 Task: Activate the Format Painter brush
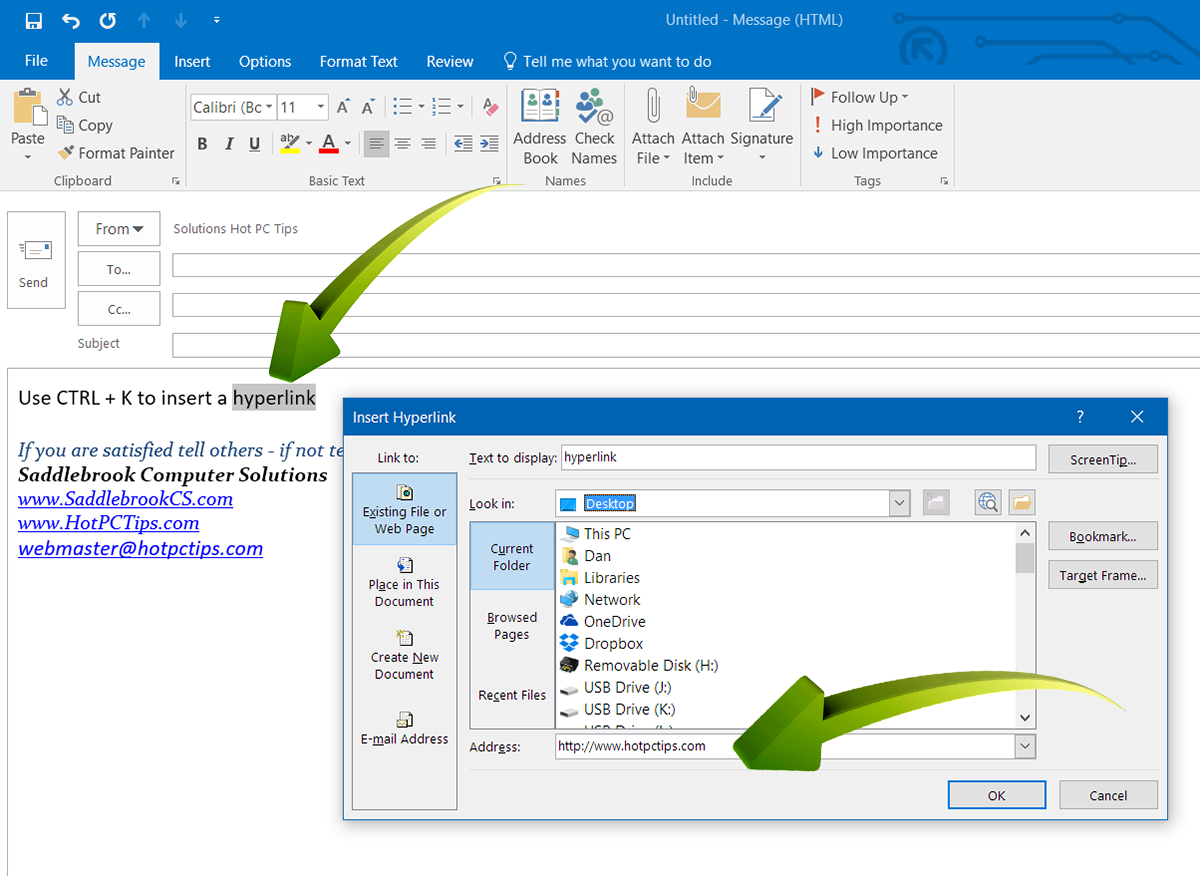(x=116, y=153)
